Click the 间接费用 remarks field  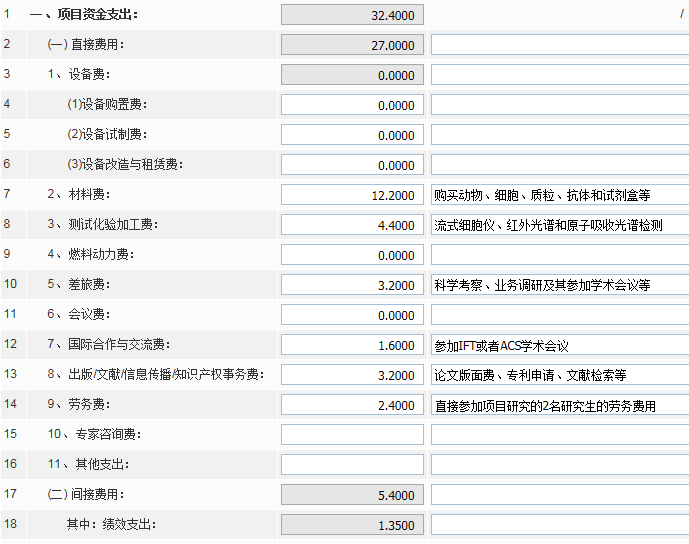[560, 495]
